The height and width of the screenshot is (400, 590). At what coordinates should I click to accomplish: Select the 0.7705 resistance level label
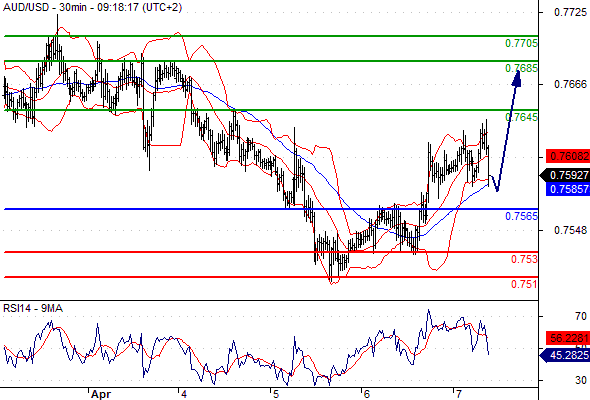point(521,43)
